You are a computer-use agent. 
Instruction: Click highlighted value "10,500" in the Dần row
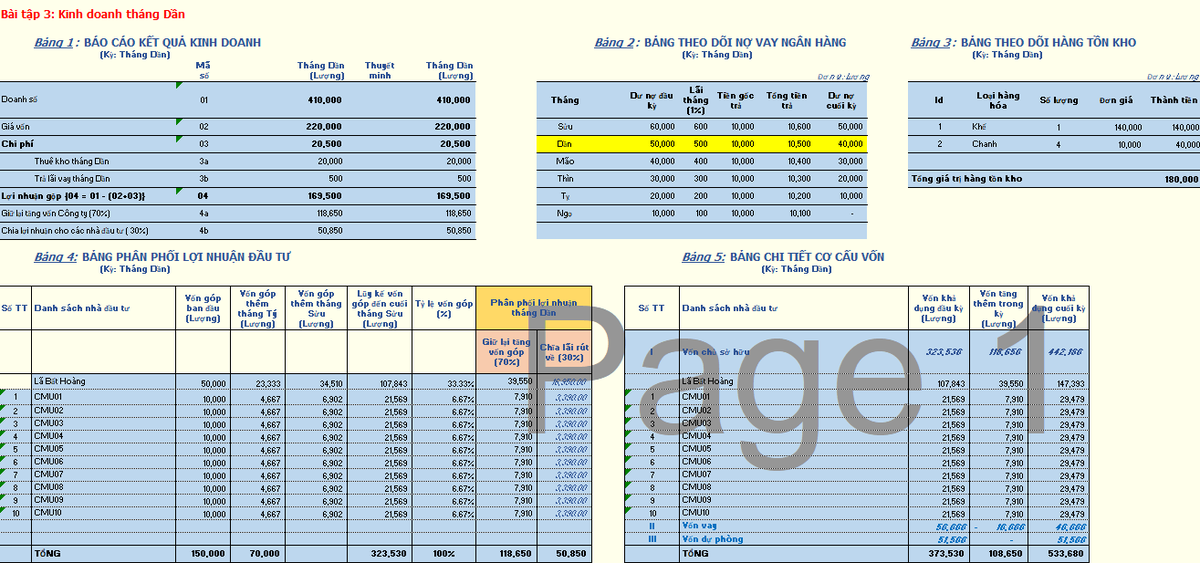(x=798, y=144)
